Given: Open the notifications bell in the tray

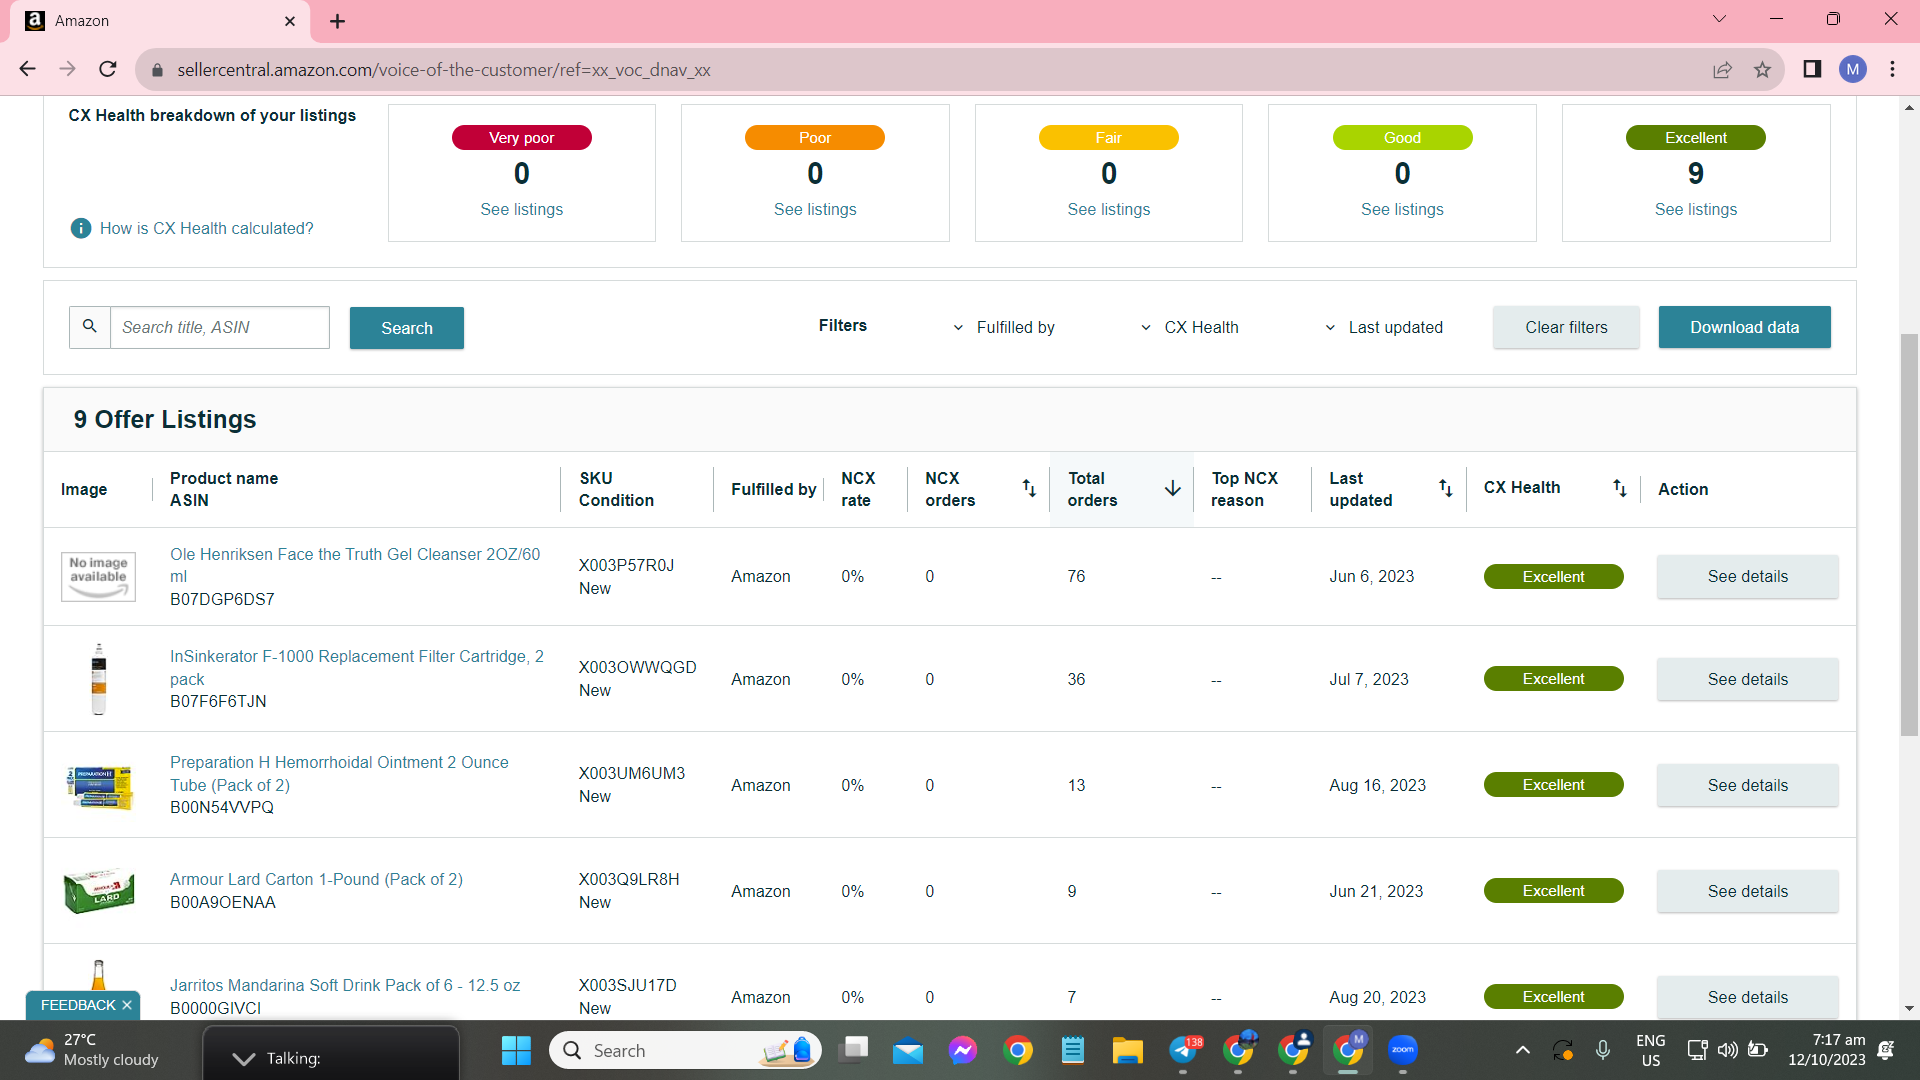Looking at the screenshot, I should (1886, 1050).
